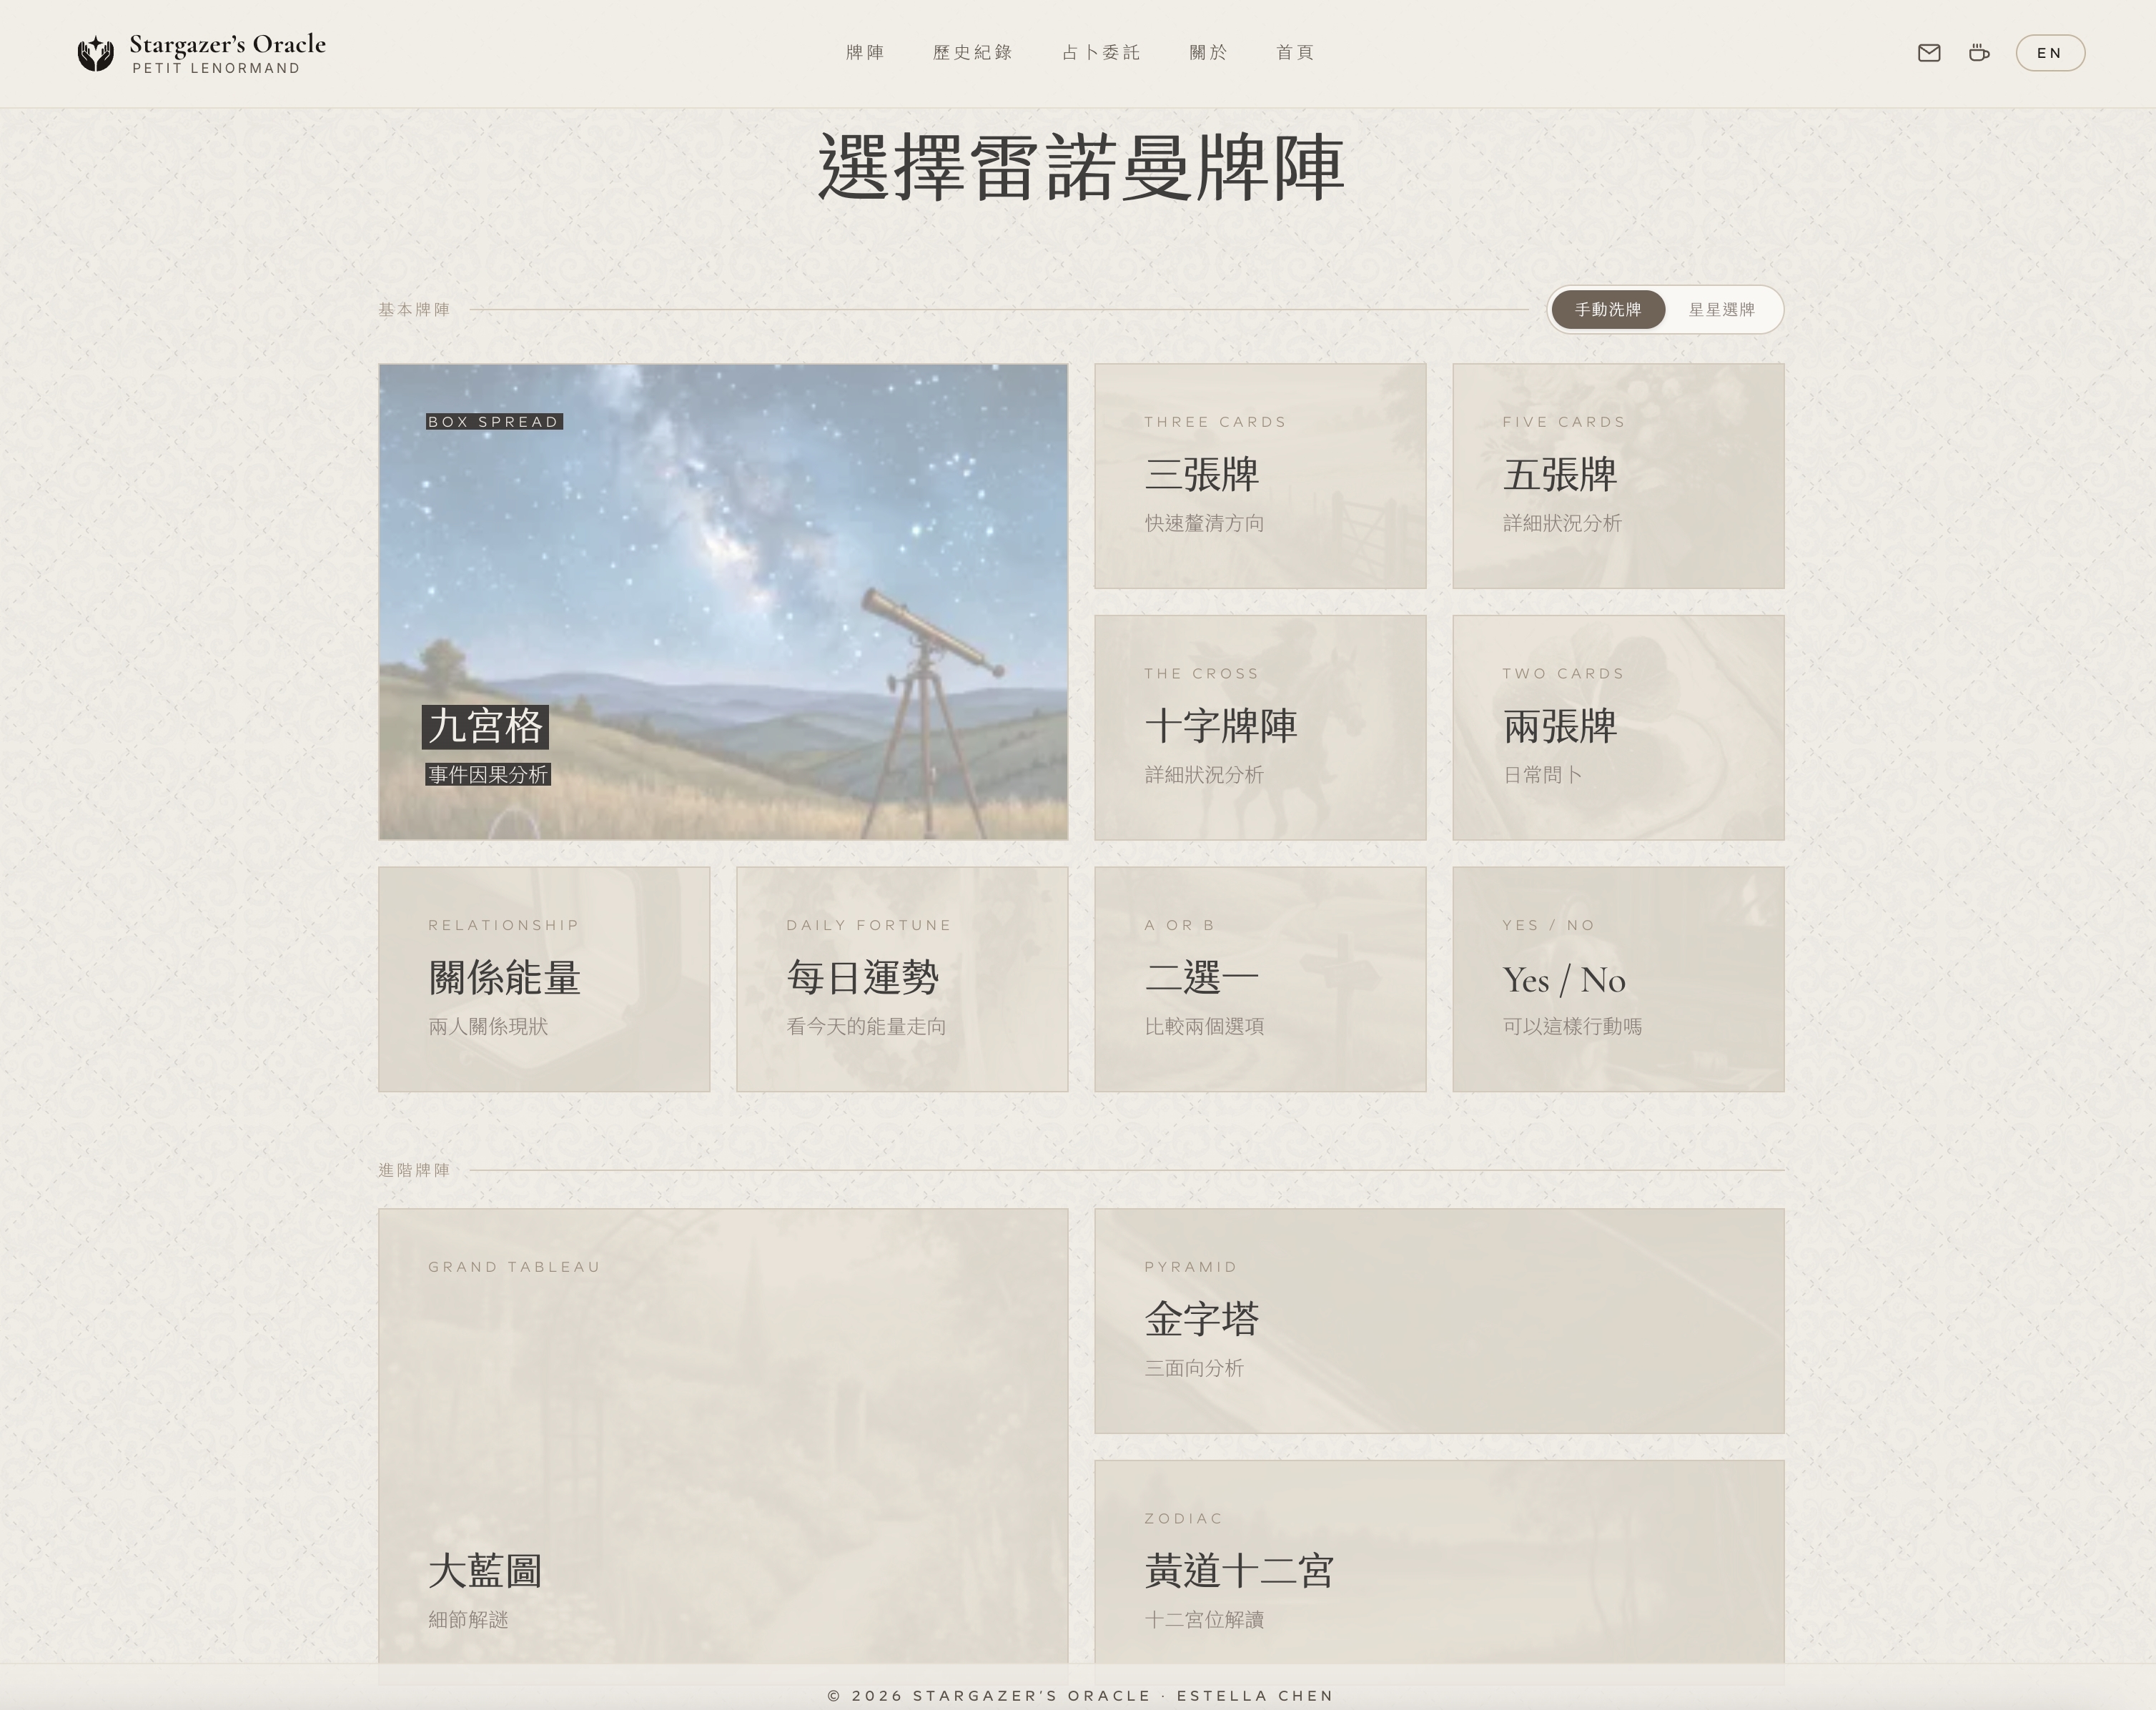The image size is (2156, 1710).
Task: Click the 進階牌陣 section label
Action: click(414, 1170)
